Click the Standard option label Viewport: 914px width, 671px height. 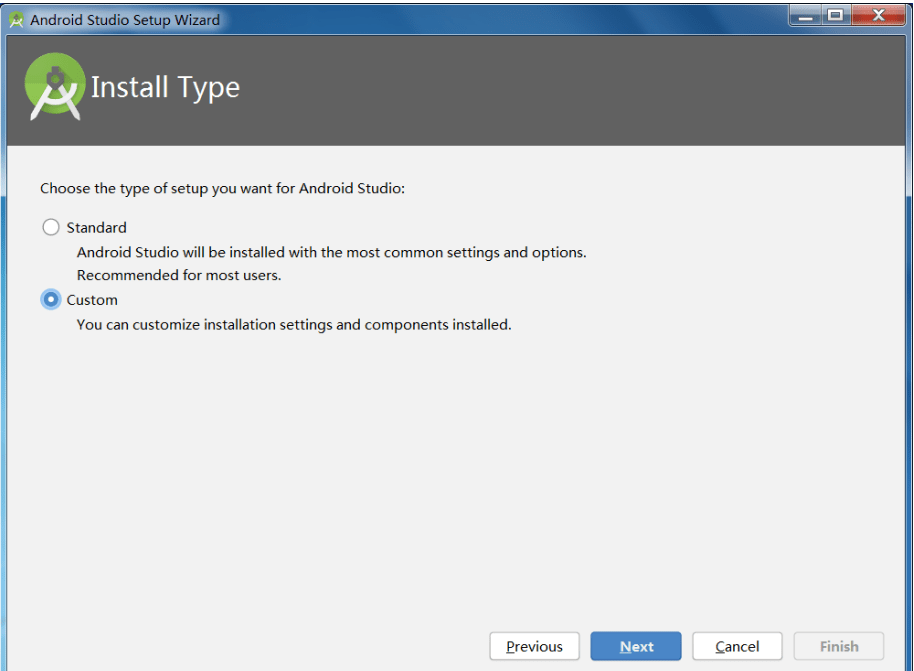pos(96,227)
